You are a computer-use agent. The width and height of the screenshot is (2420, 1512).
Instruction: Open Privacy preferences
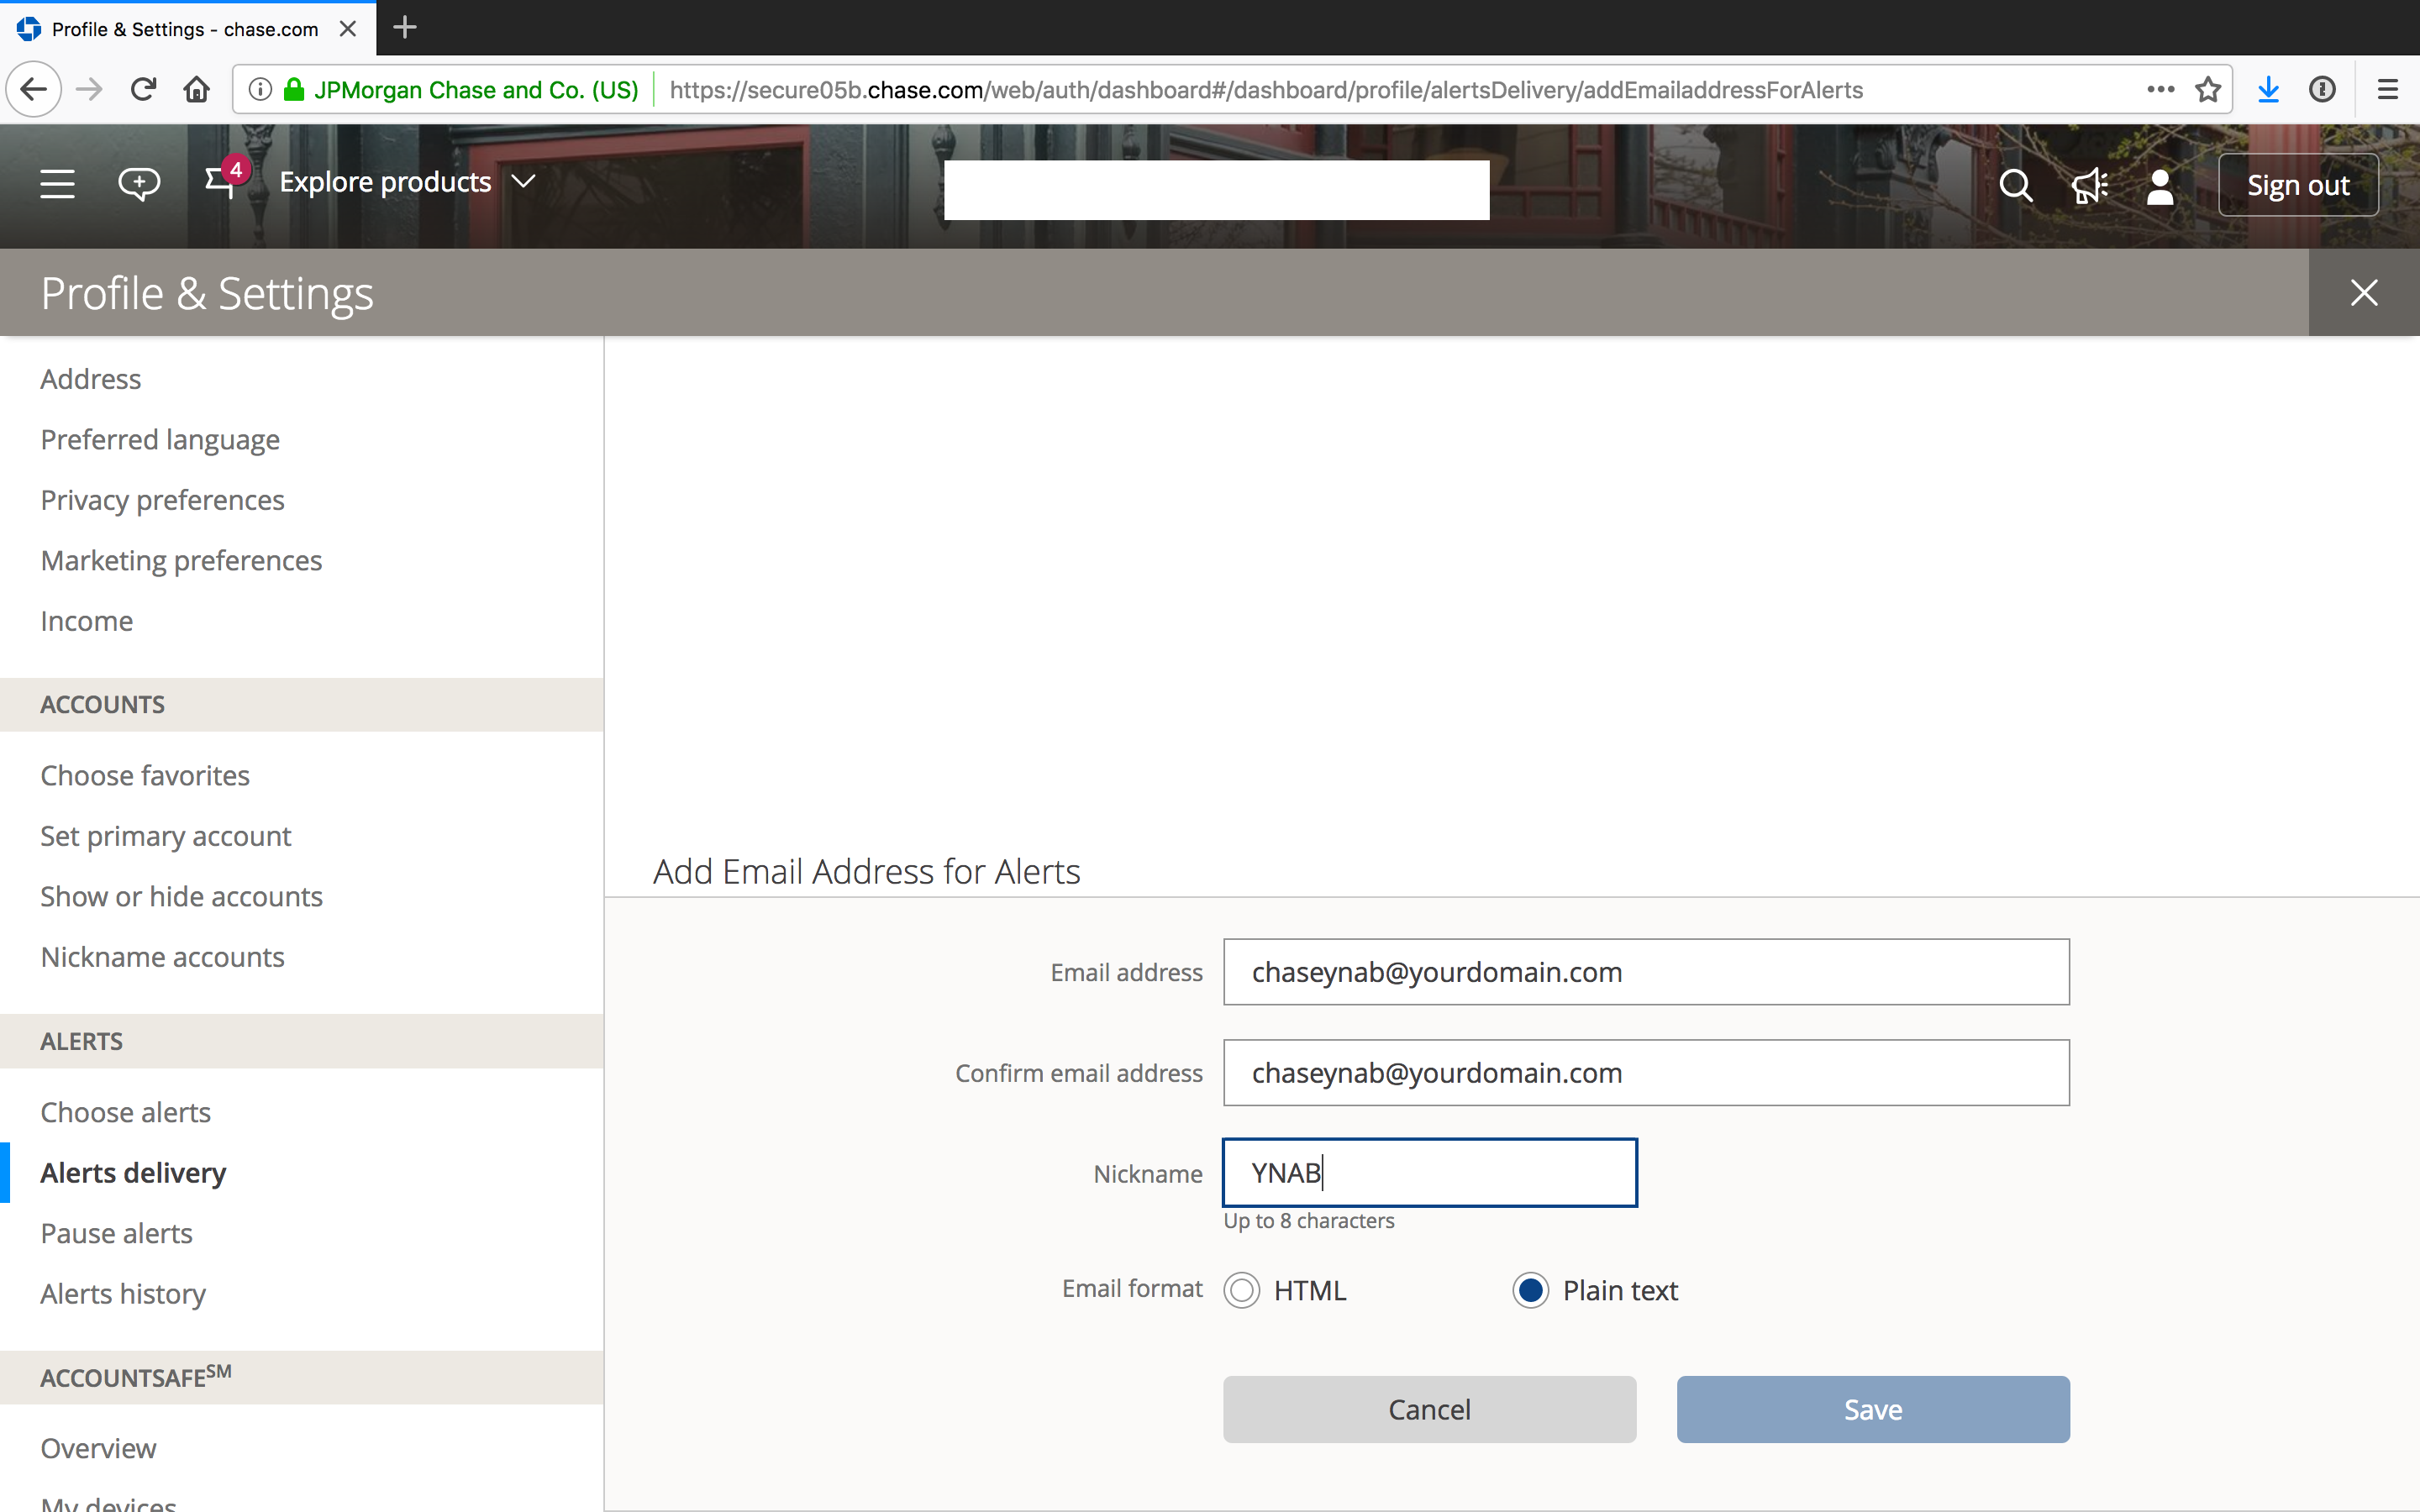point(163,500)
